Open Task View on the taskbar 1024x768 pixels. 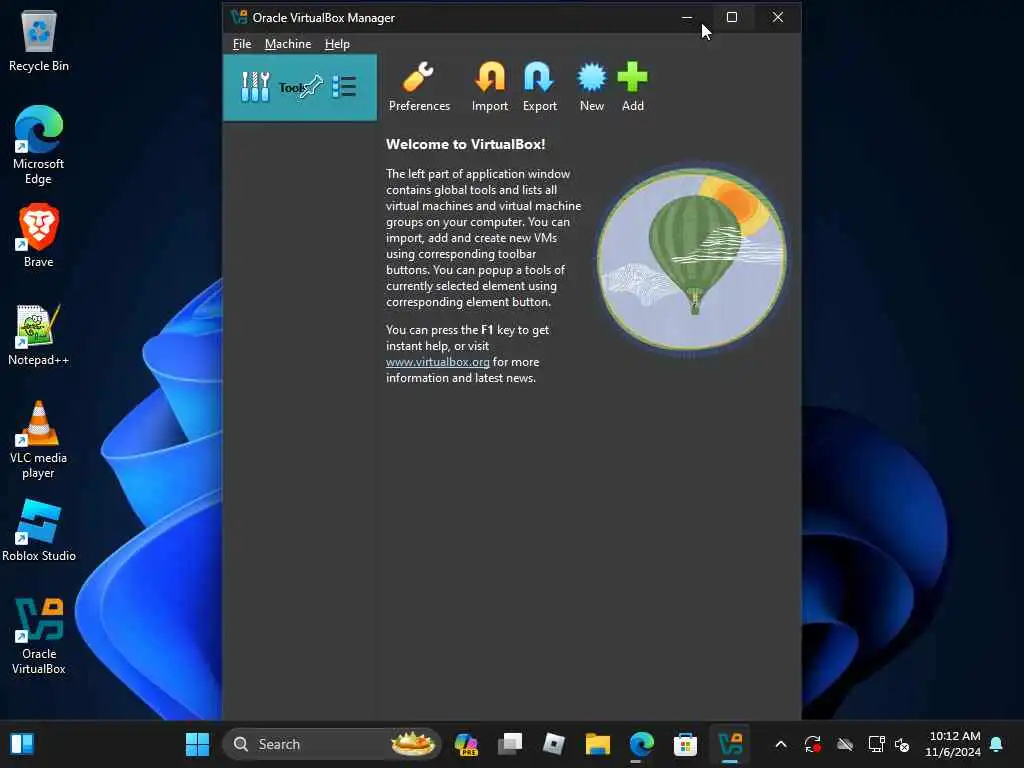click(x=510, y=744)
